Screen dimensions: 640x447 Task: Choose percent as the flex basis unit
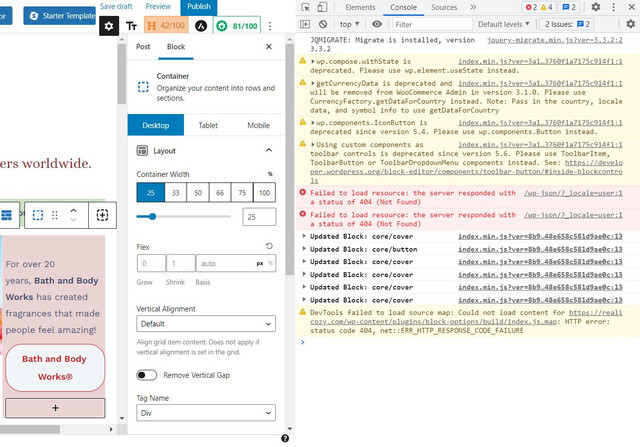pyautogui.click(x=270, y=264)
